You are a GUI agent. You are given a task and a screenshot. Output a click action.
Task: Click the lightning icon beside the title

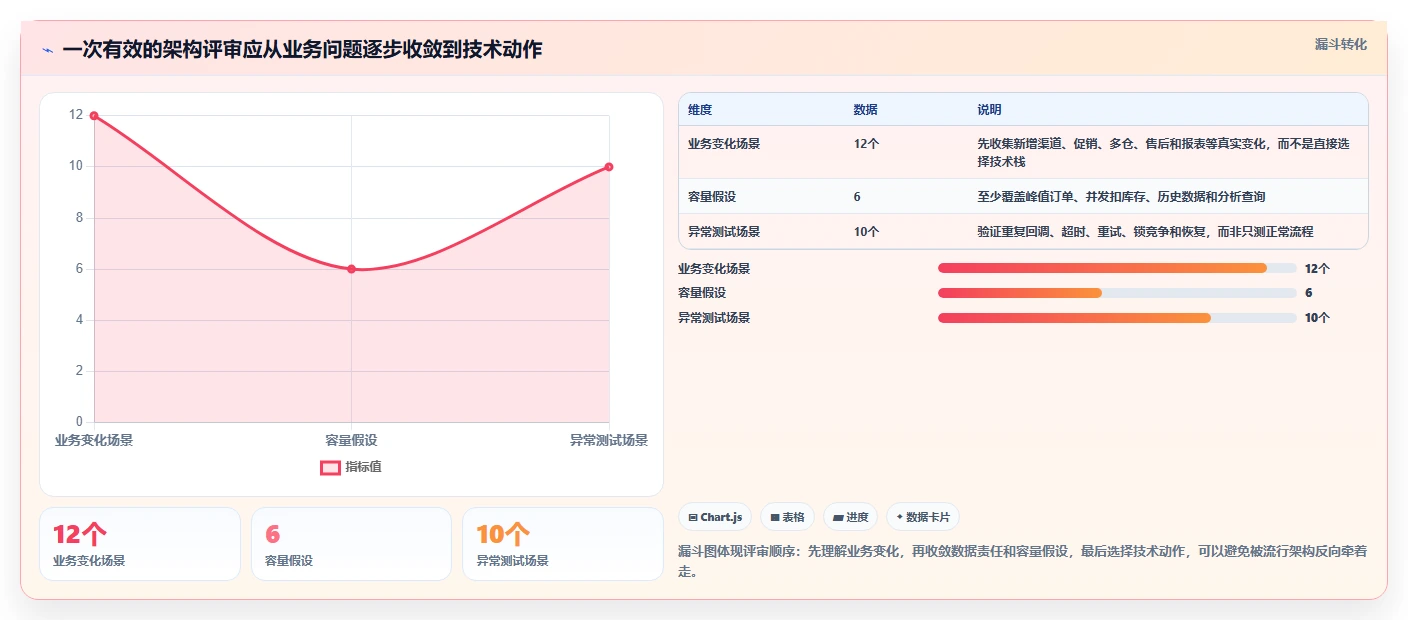[x=47, y=50]
